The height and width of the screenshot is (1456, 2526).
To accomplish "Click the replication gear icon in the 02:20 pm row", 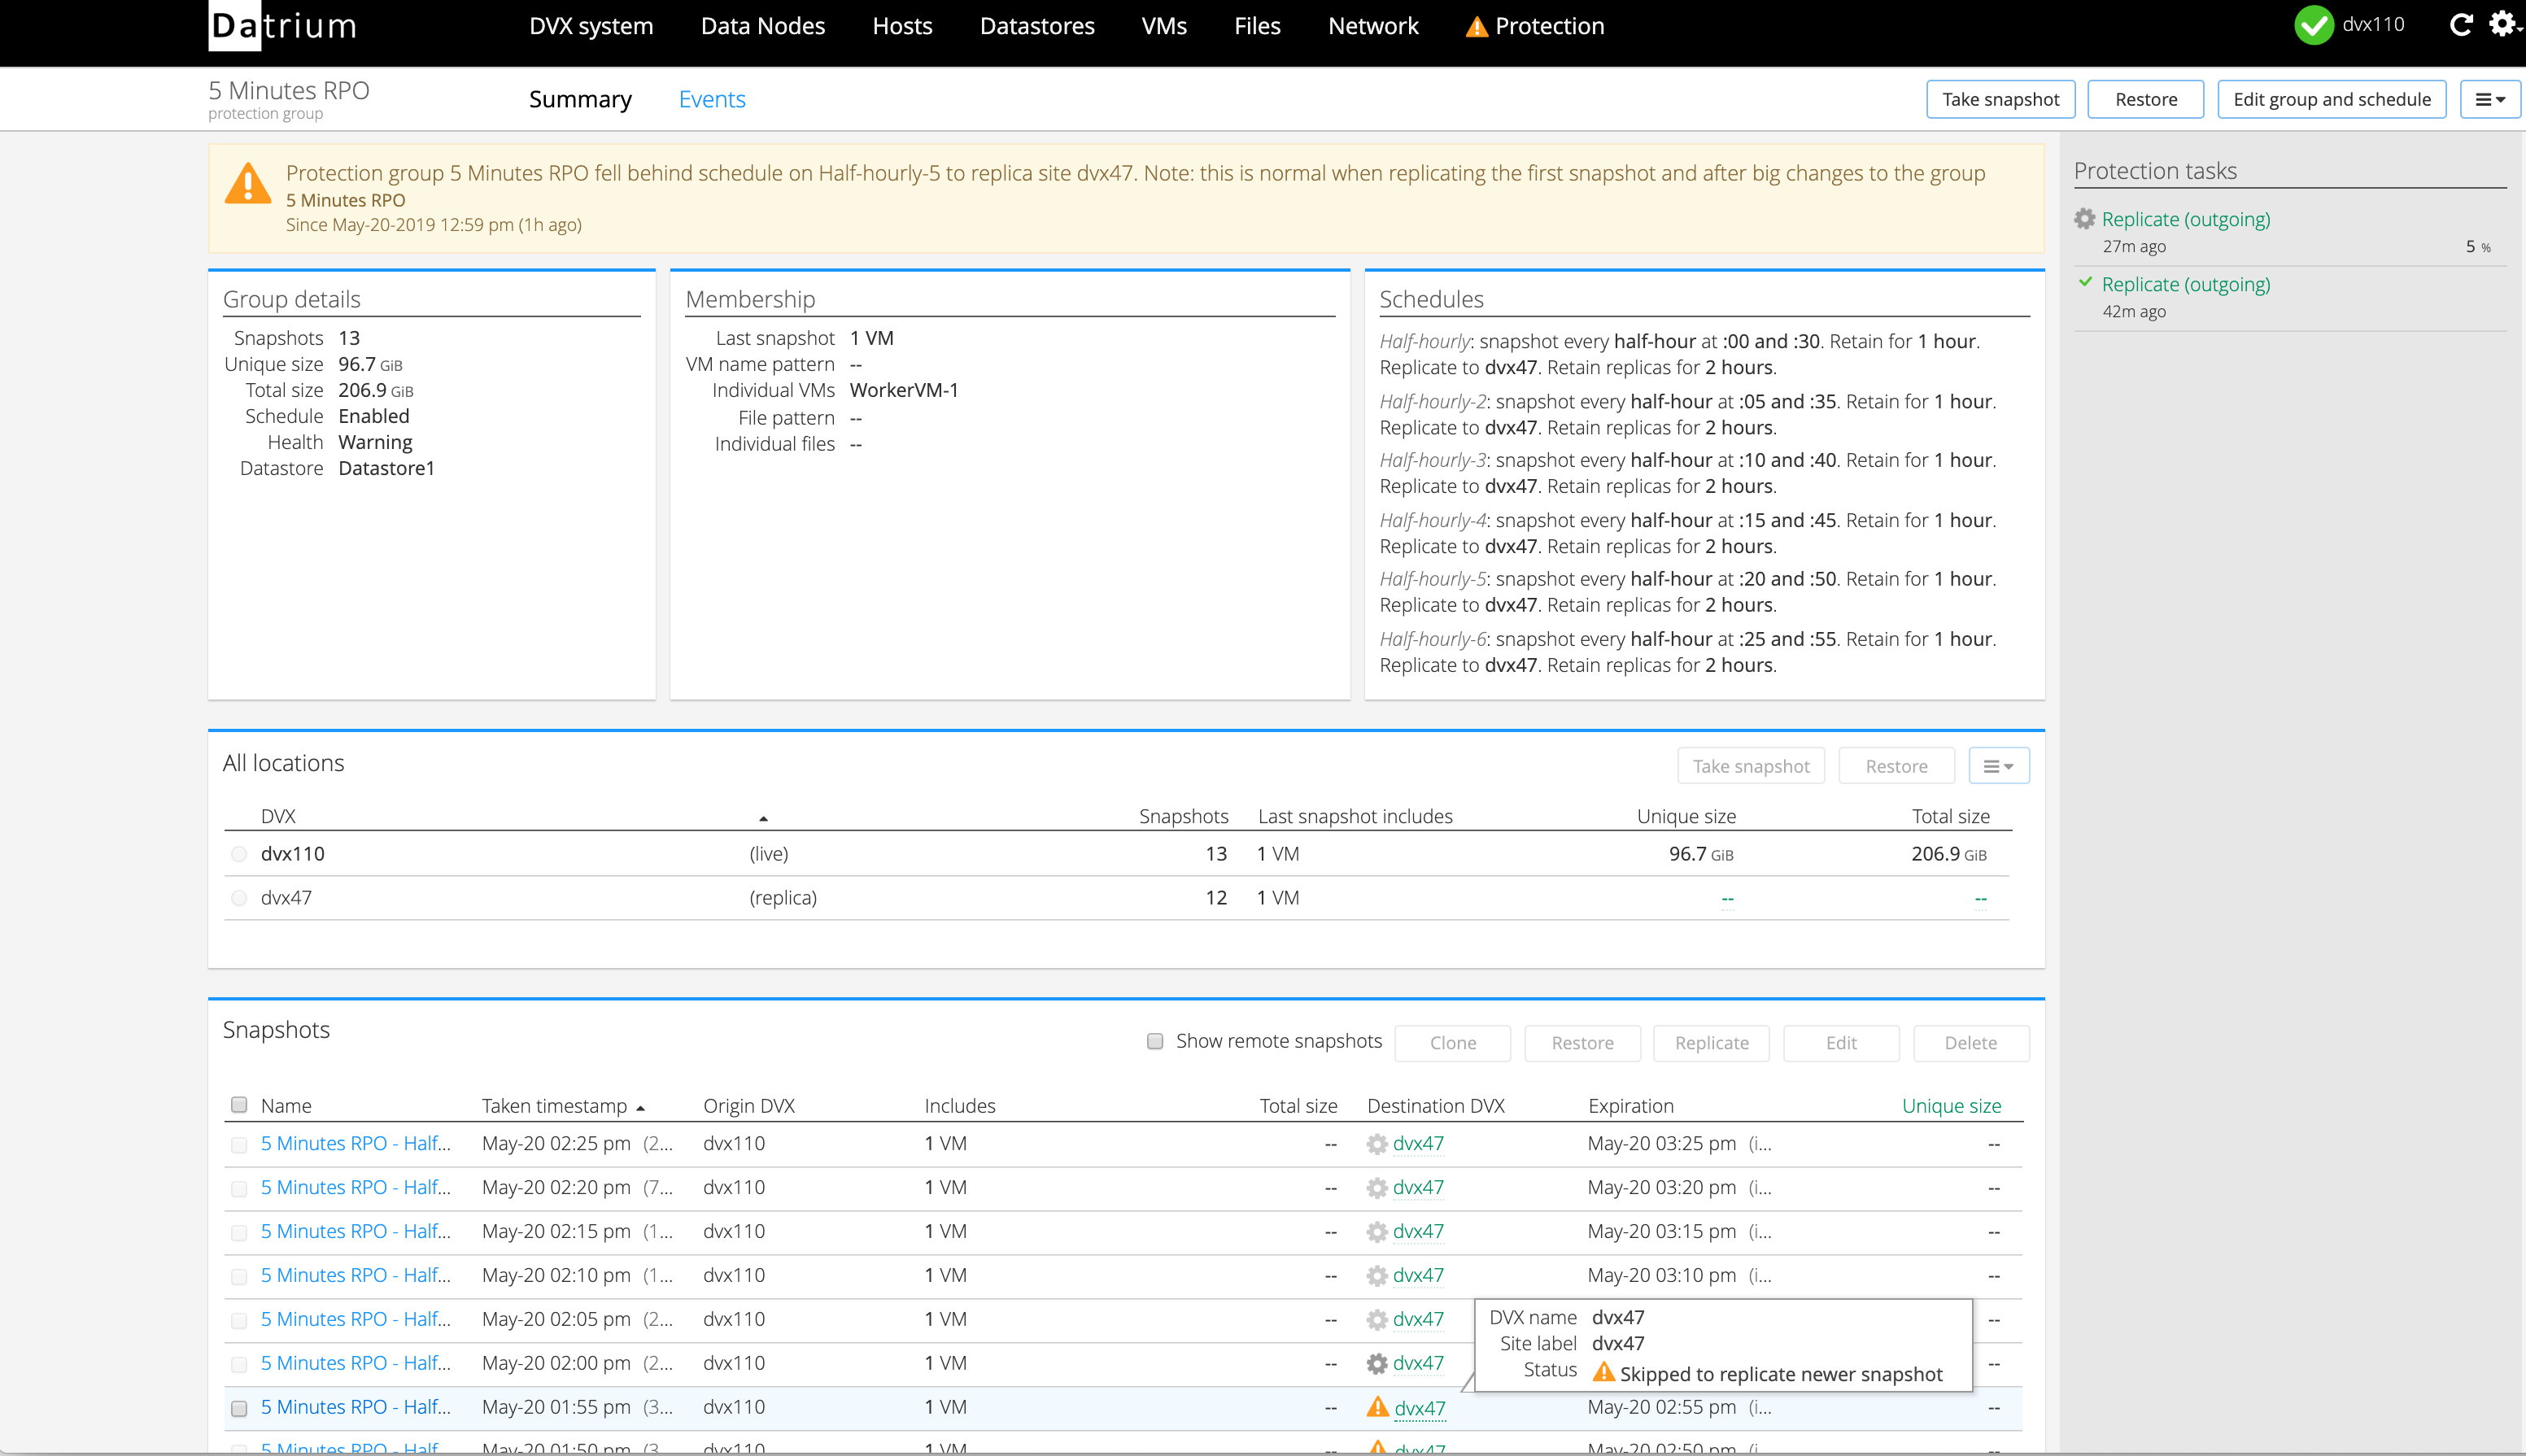I will [x=1377, y=1188].
